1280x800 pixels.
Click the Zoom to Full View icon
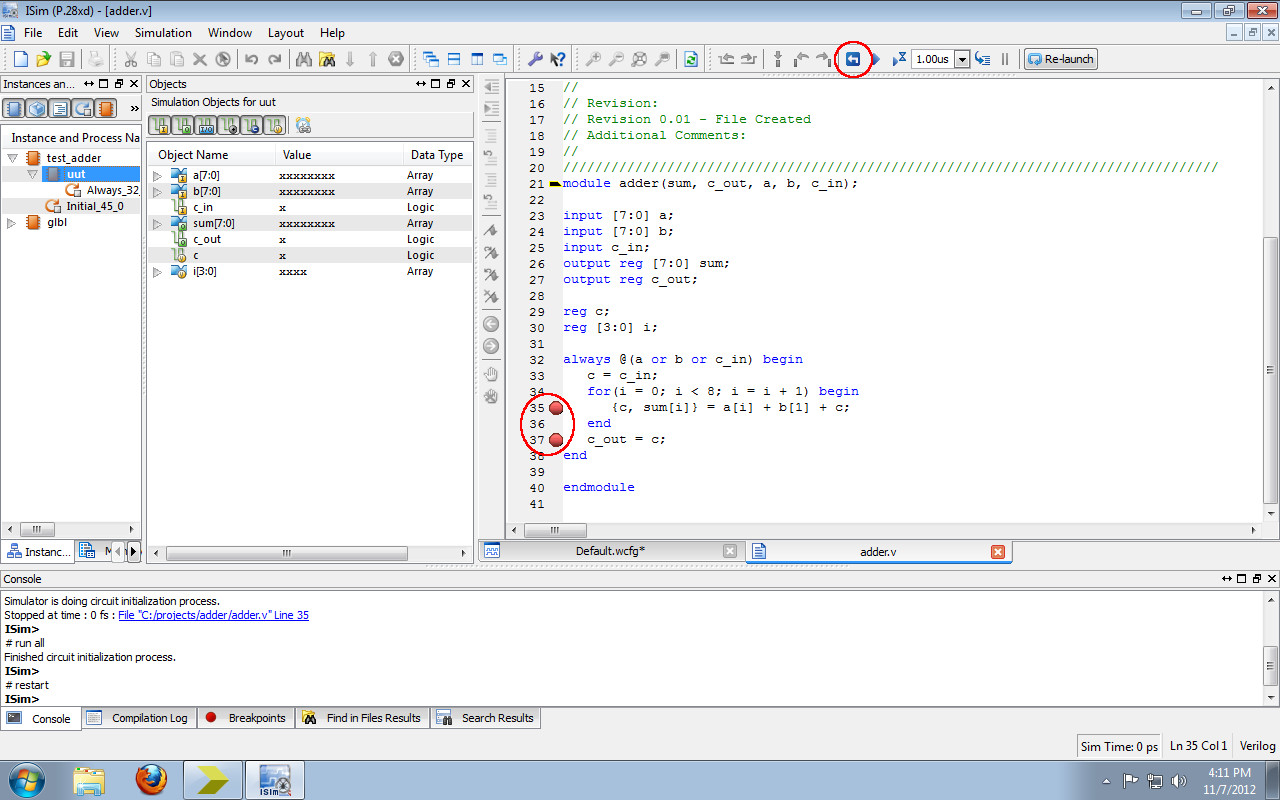pos(639,59)
